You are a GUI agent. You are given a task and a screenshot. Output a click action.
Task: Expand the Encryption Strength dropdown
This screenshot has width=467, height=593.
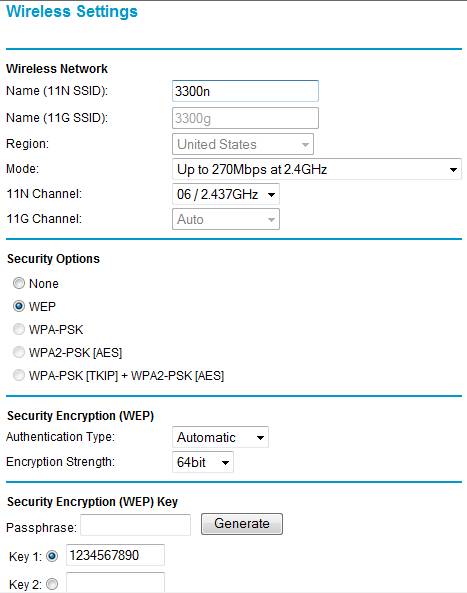pyautogui.click(x=203, y=462)
